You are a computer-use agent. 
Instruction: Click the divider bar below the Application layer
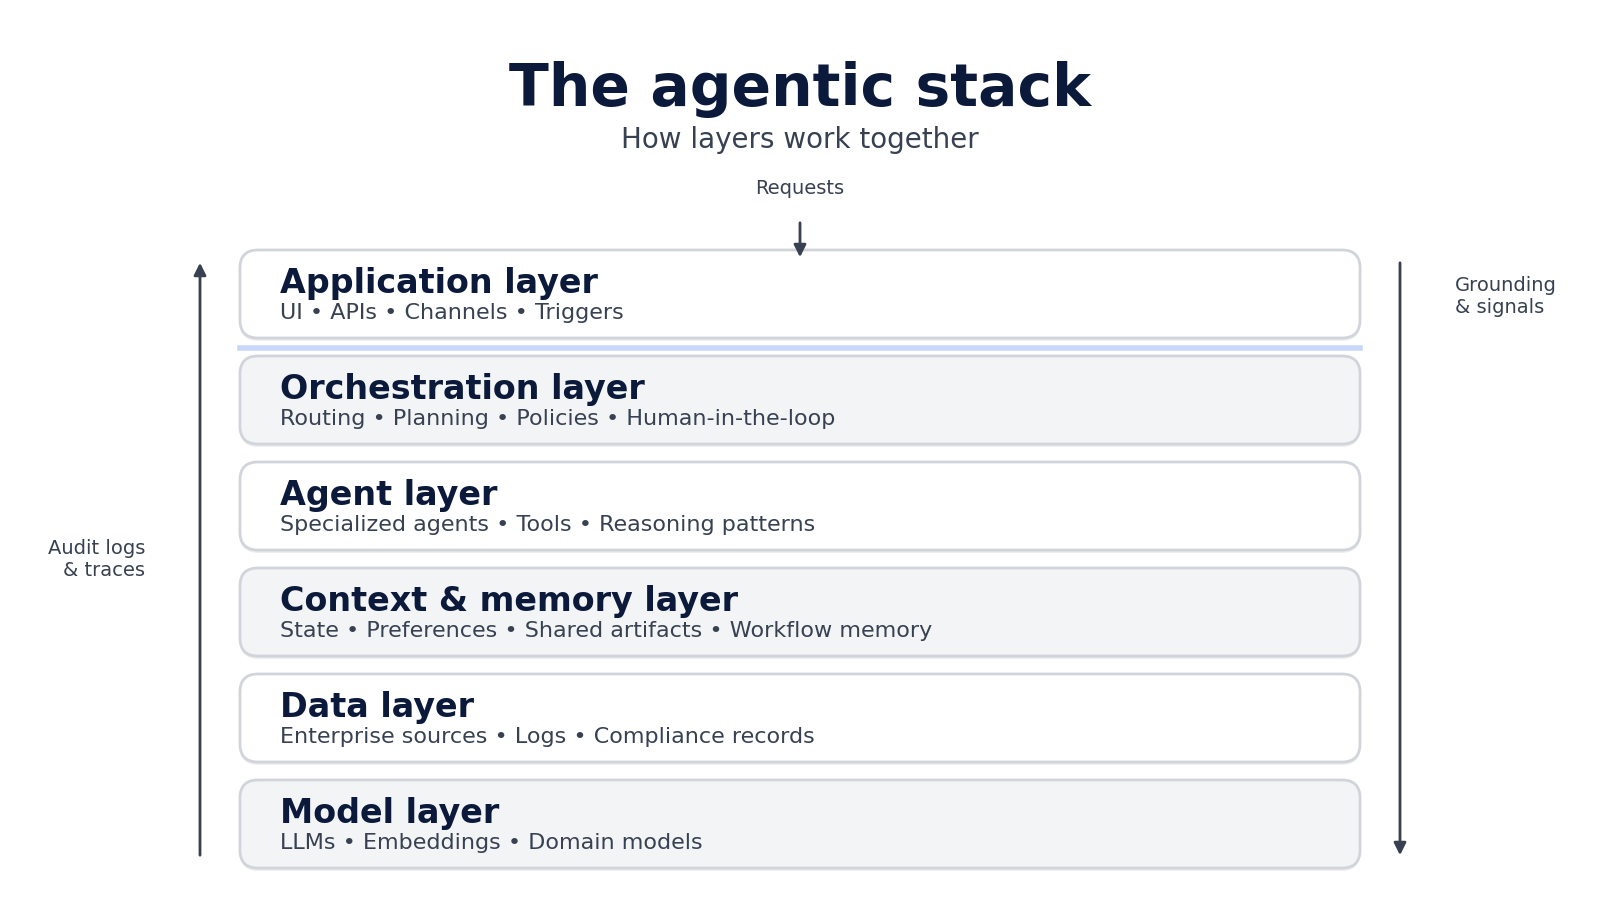tap(799, 347)
